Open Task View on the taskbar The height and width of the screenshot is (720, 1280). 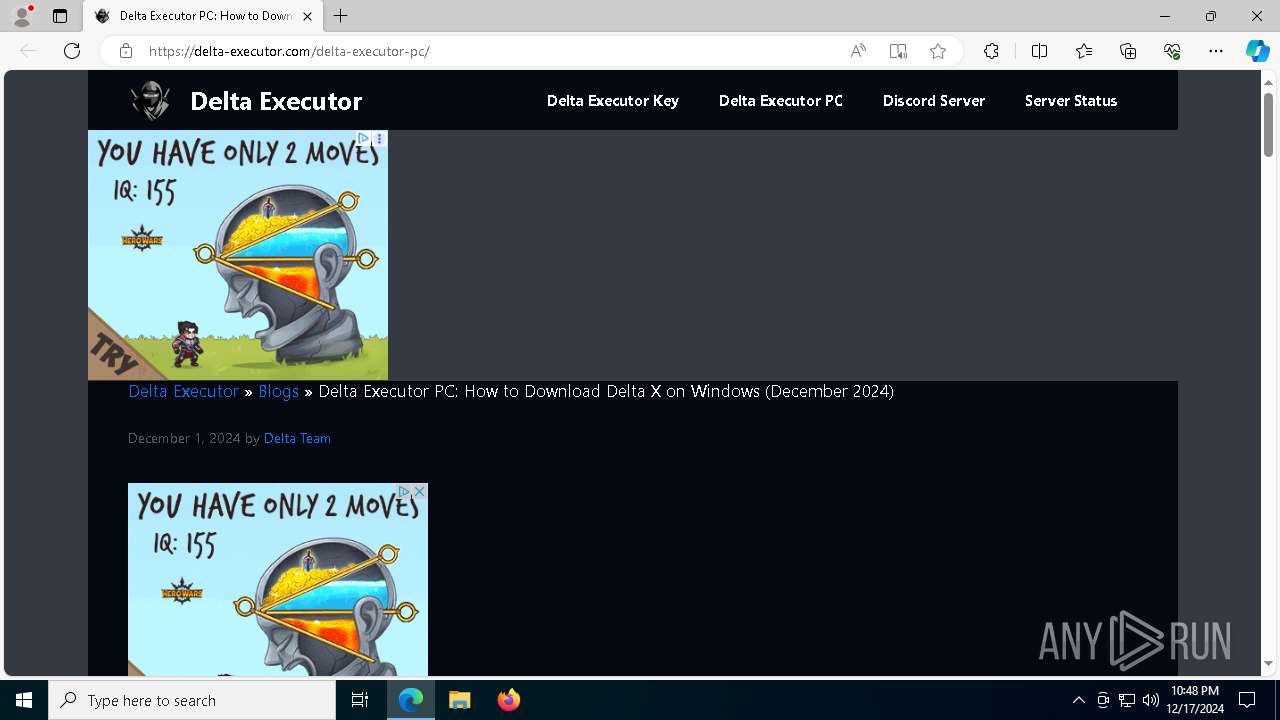coord(360,700)
